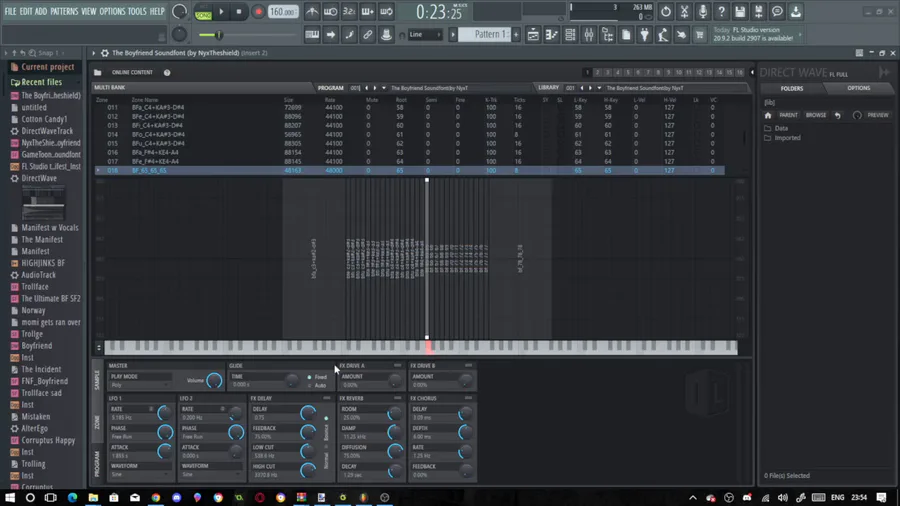Open LFO 2 Waveform Sine dropdown

click(211, 474)
